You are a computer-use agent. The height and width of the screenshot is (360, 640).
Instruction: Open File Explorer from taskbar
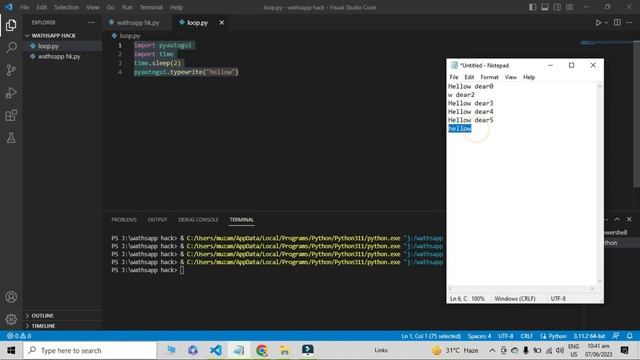click(x=284, y=350)
